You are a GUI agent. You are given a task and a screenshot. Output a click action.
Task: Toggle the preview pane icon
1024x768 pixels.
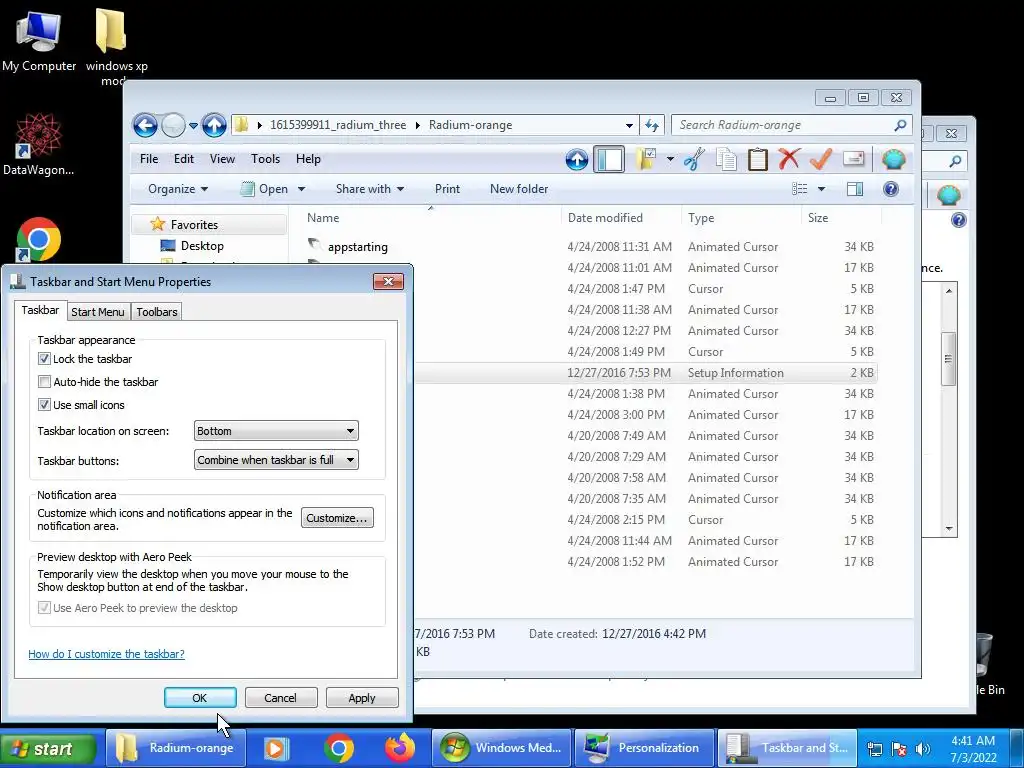855,189
